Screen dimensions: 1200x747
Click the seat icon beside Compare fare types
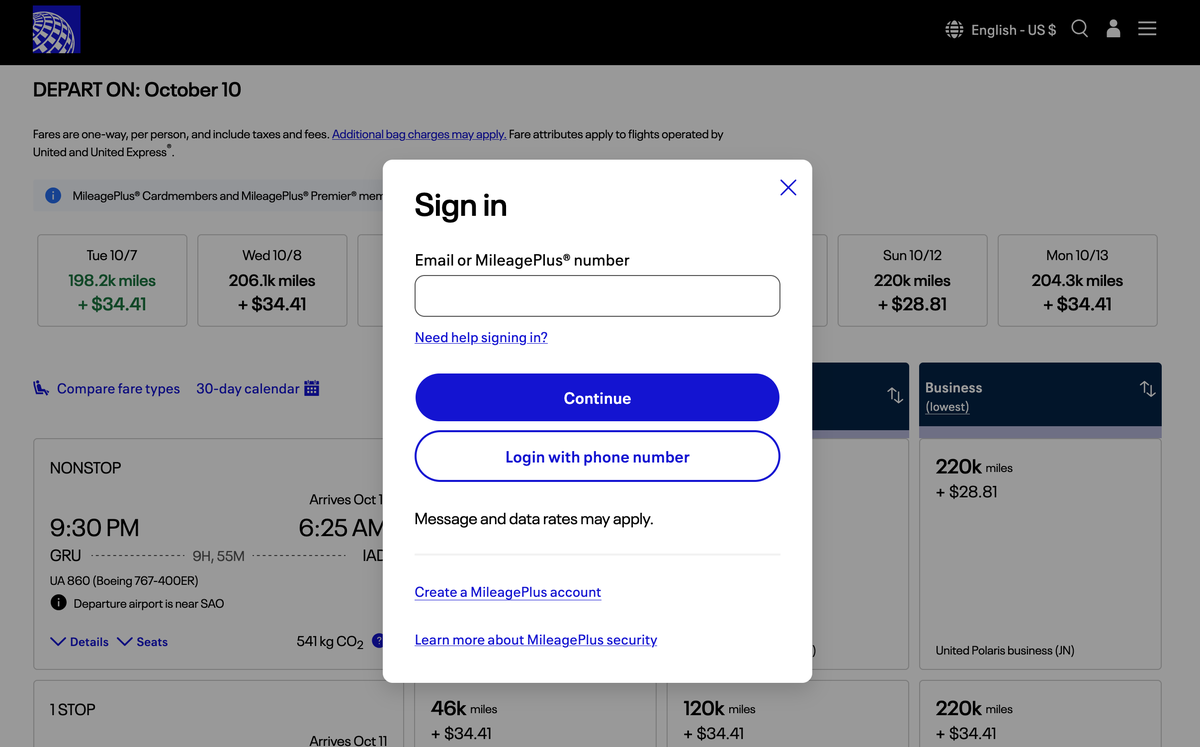click(41, 388)
